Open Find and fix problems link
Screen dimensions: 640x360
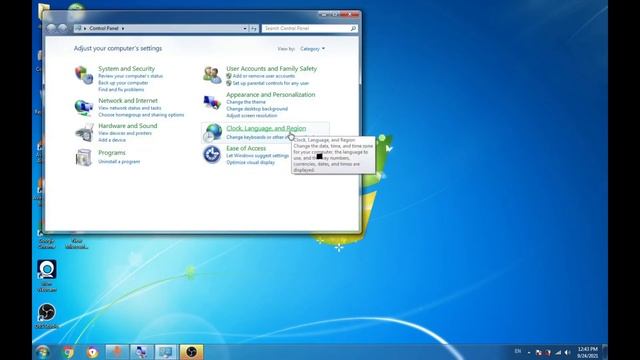tap(121, 89)
